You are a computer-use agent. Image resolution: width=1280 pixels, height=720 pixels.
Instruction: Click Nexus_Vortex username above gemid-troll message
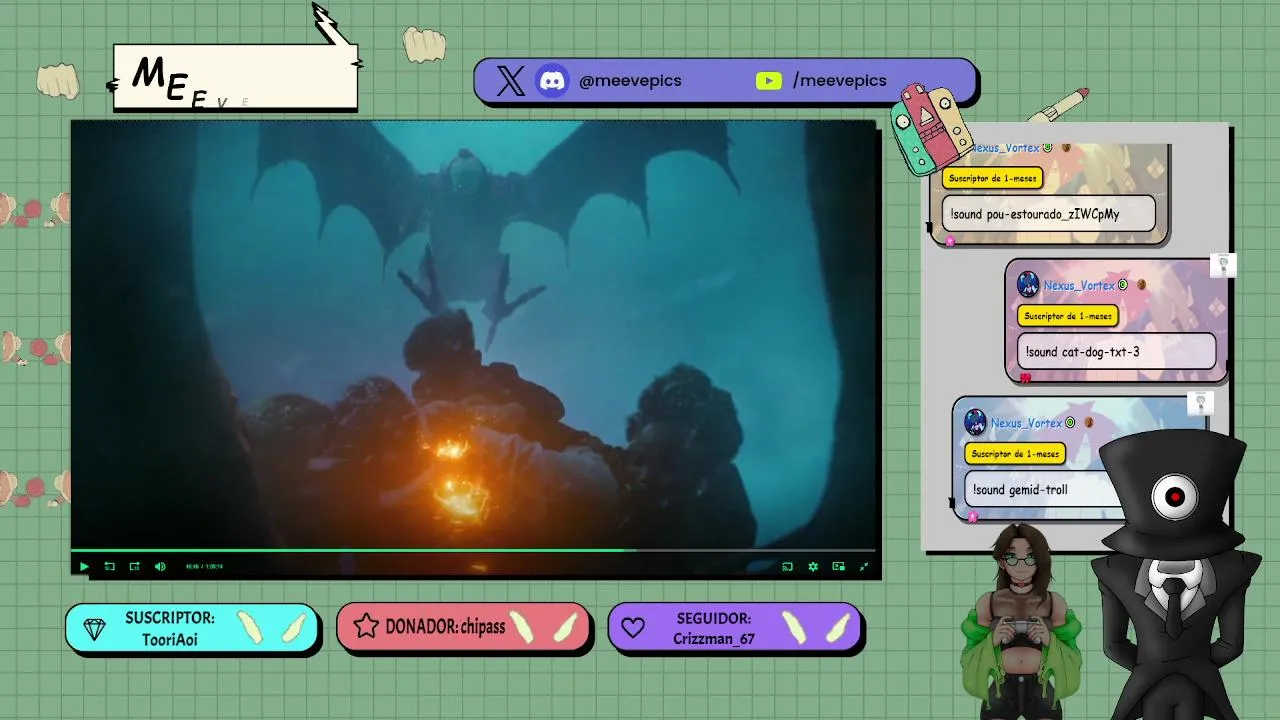(x=1026, y=423)
